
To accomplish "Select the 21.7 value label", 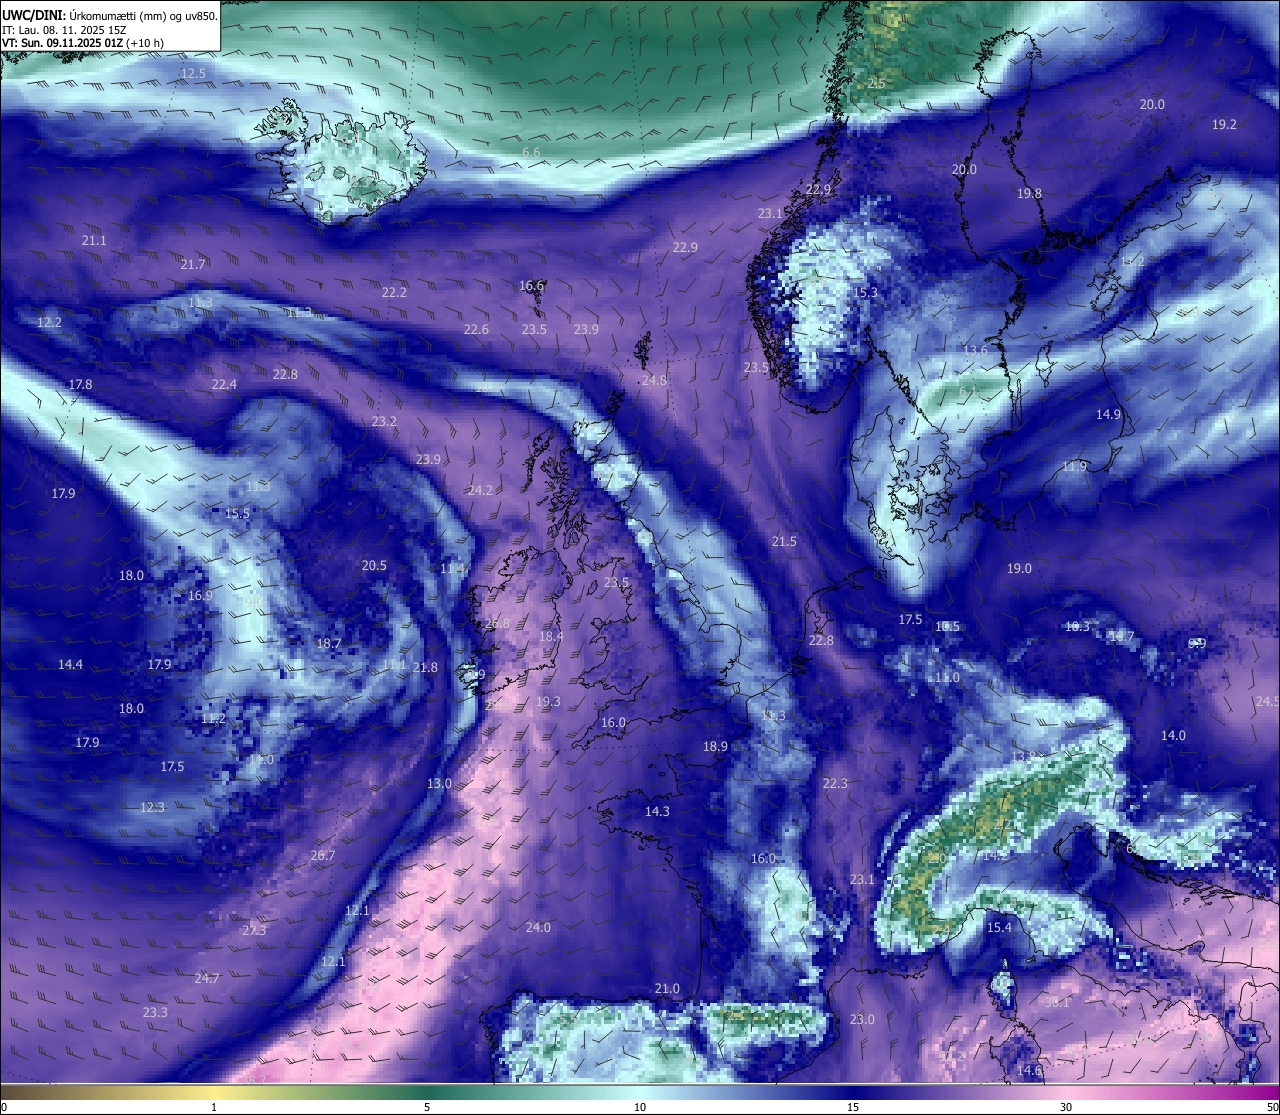I will (193, 264).
